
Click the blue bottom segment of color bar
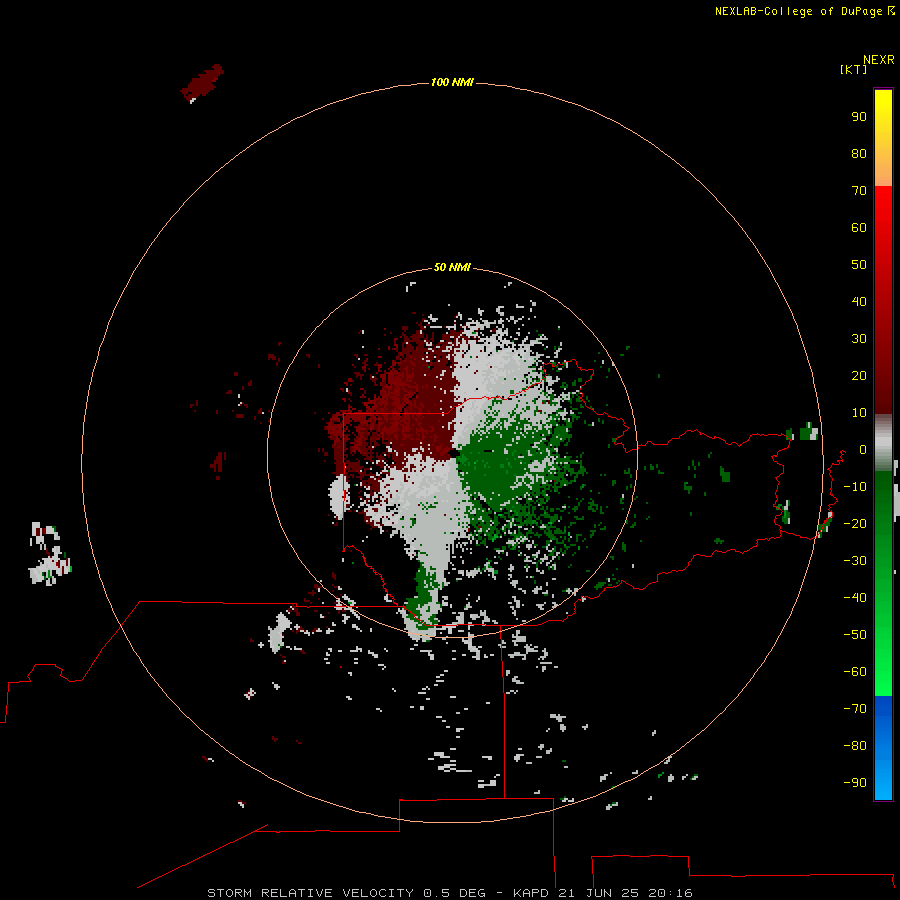tap(883, 748)
